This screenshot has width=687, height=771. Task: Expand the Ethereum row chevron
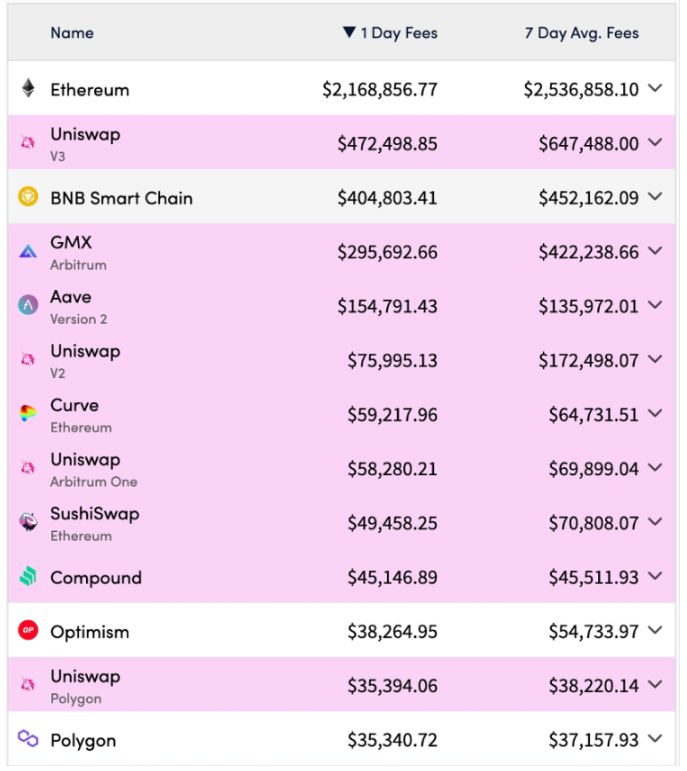655,89
